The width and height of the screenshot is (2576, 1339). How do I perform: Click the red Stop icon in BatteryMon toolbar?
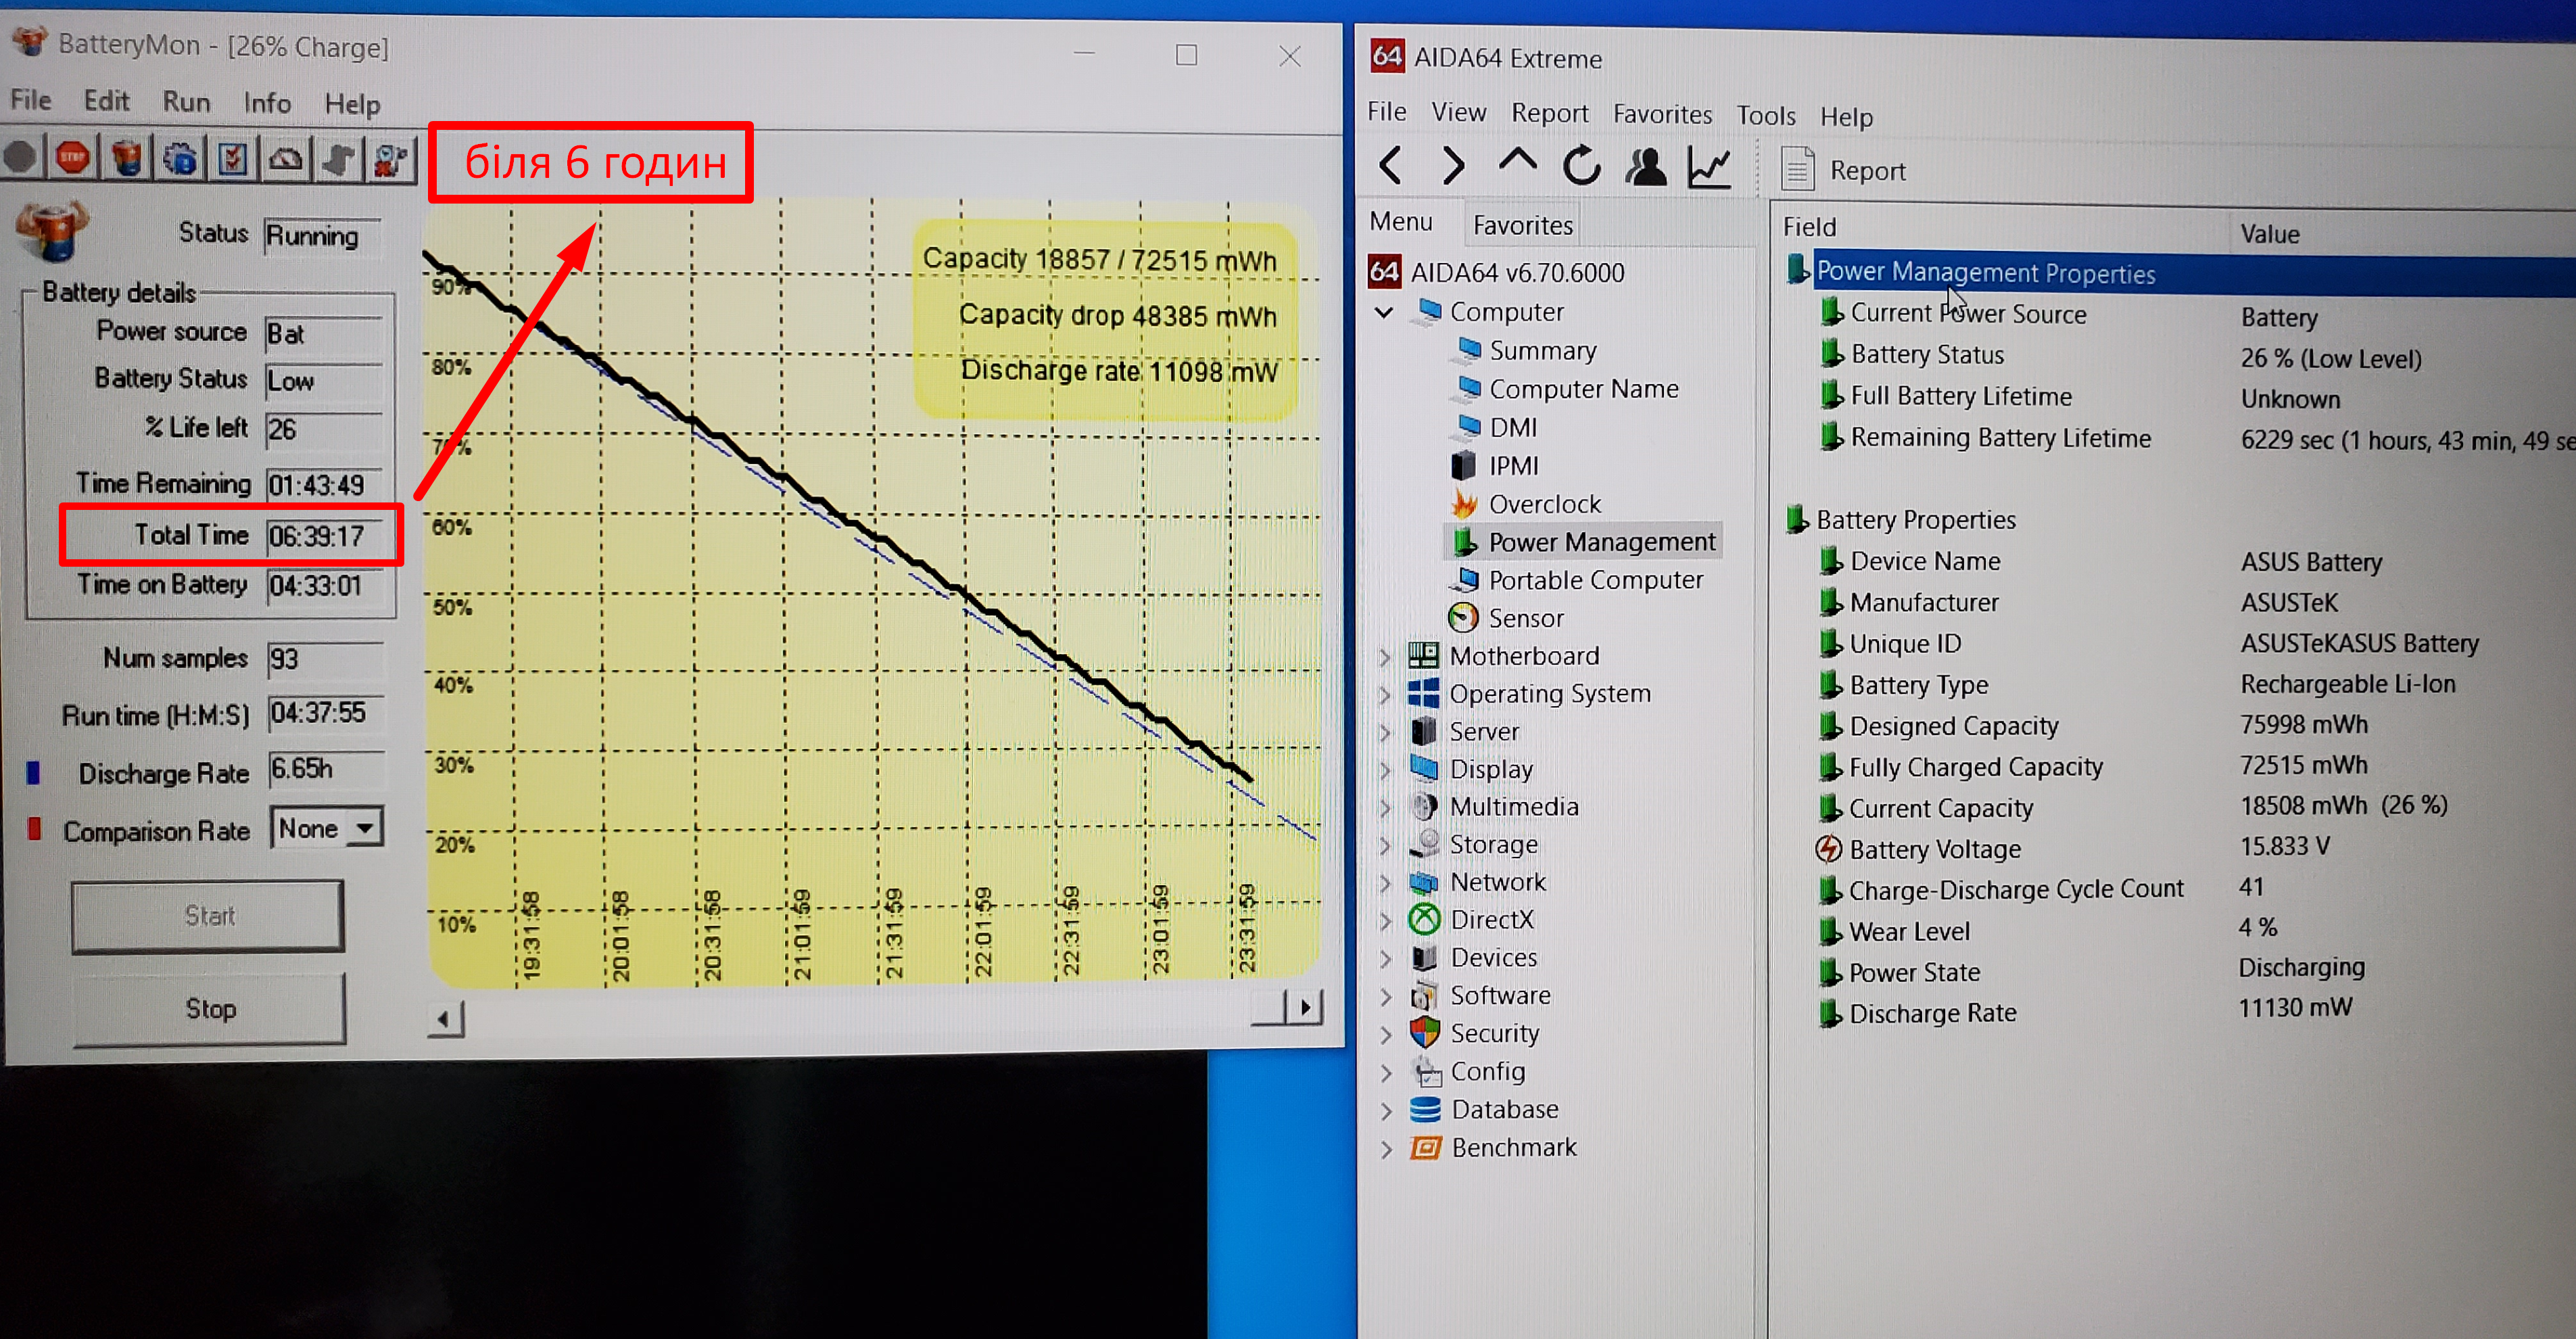[72, 158]
